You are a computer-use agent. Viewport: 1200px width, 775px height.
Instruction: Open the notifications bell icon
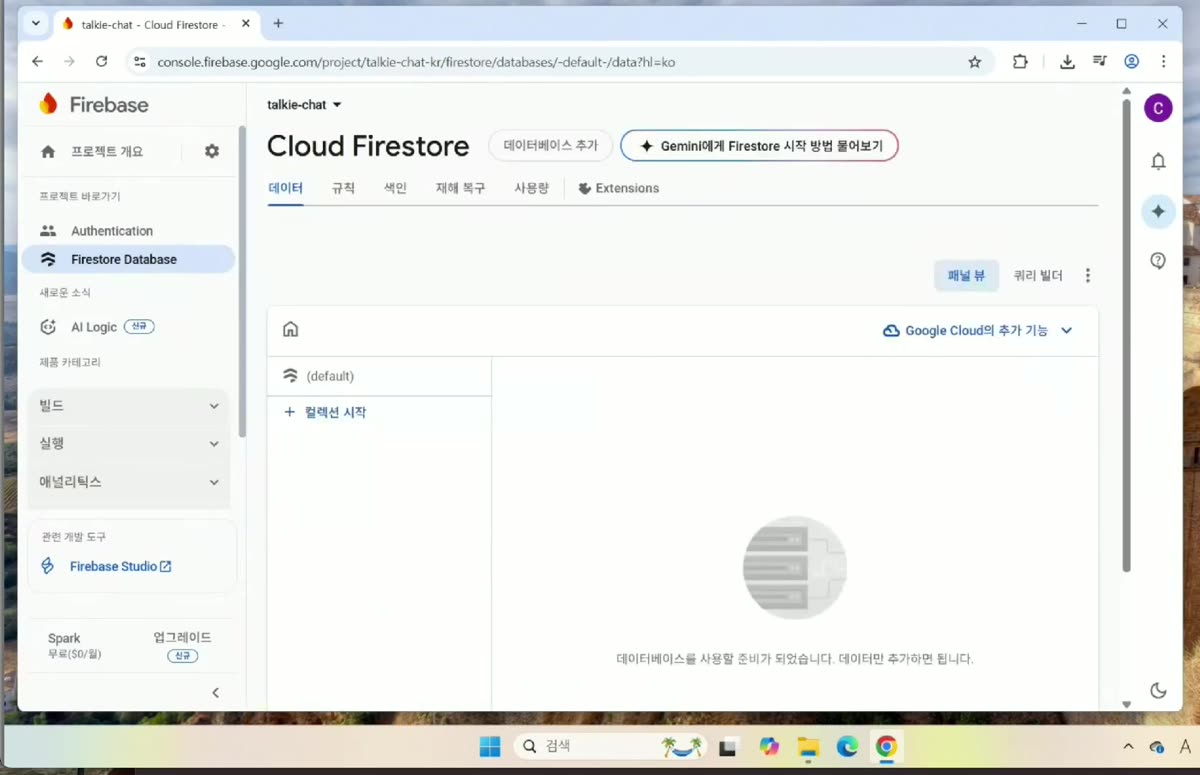click(x=1158, y=162)
